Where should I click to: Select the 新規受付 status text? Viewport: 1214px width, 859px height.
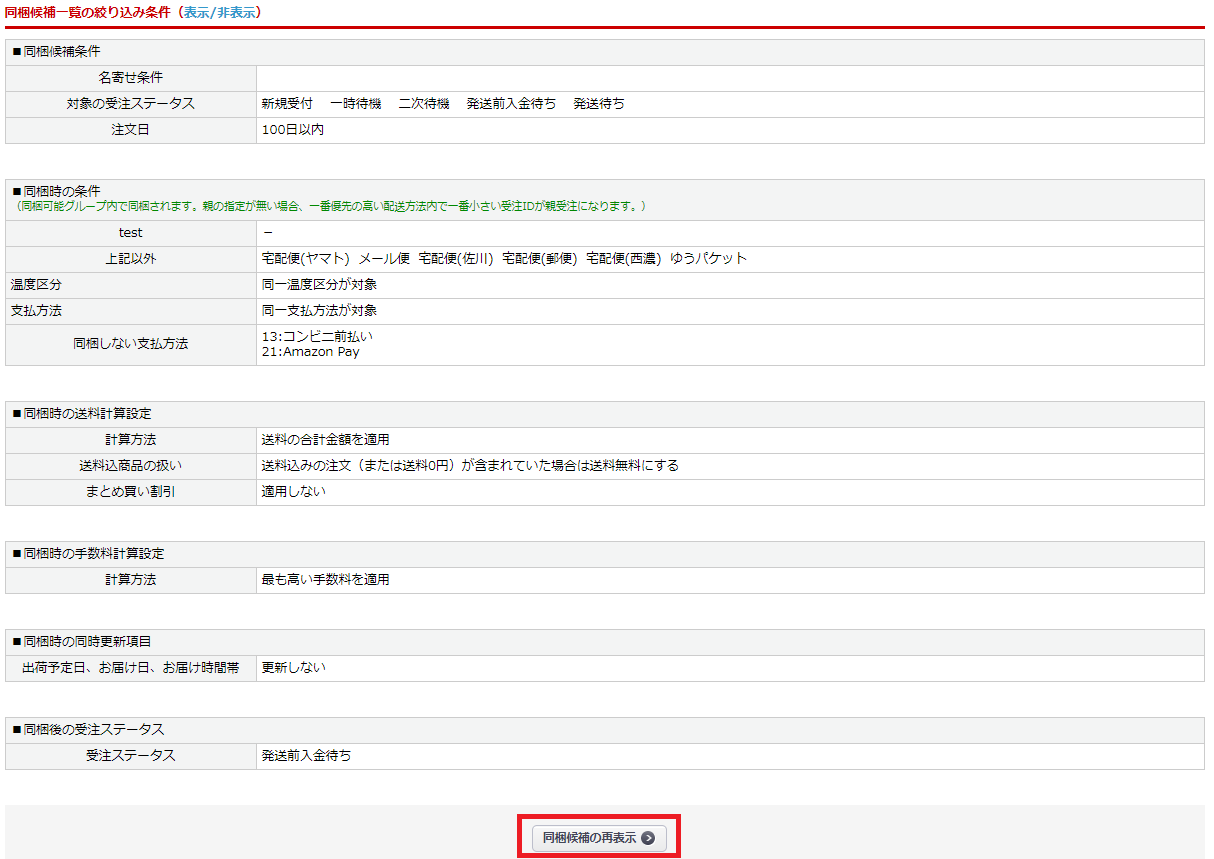click(287, 104)
